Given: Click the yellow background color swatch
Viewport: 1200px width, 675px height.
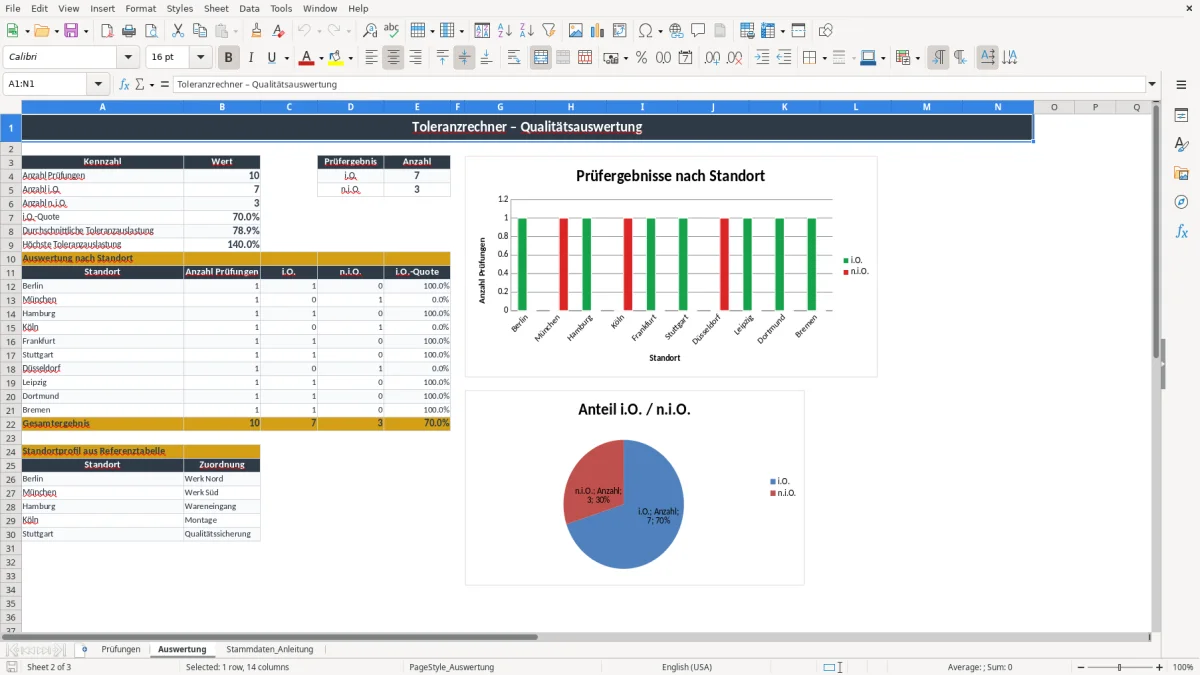Looking at the screenshot, I should click(336, 58).
